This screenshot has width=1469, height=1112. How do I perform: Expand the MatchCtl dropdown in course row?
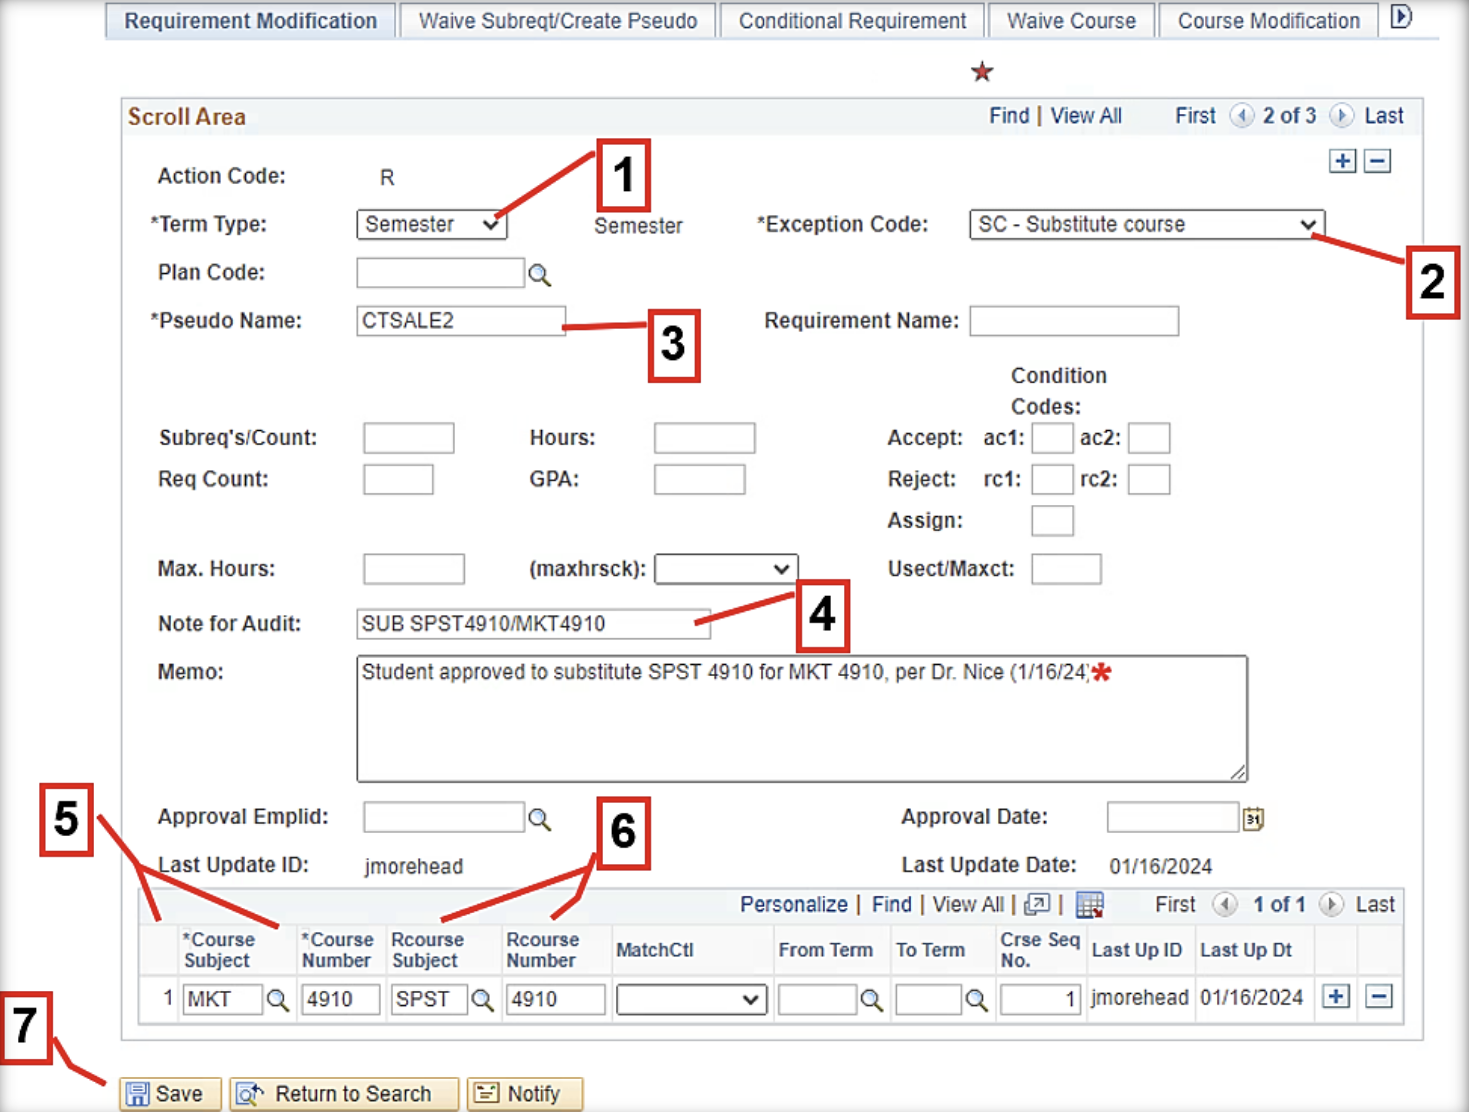(x=691, y=1000)
